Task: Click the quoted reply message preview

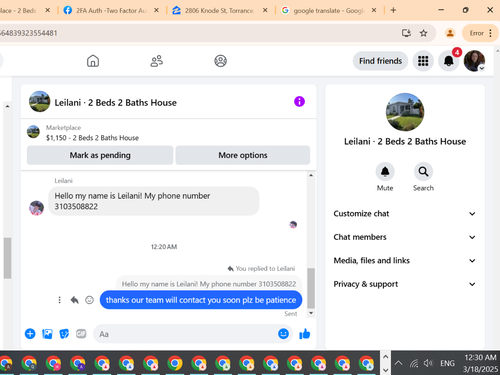Action: coord(209,284)
